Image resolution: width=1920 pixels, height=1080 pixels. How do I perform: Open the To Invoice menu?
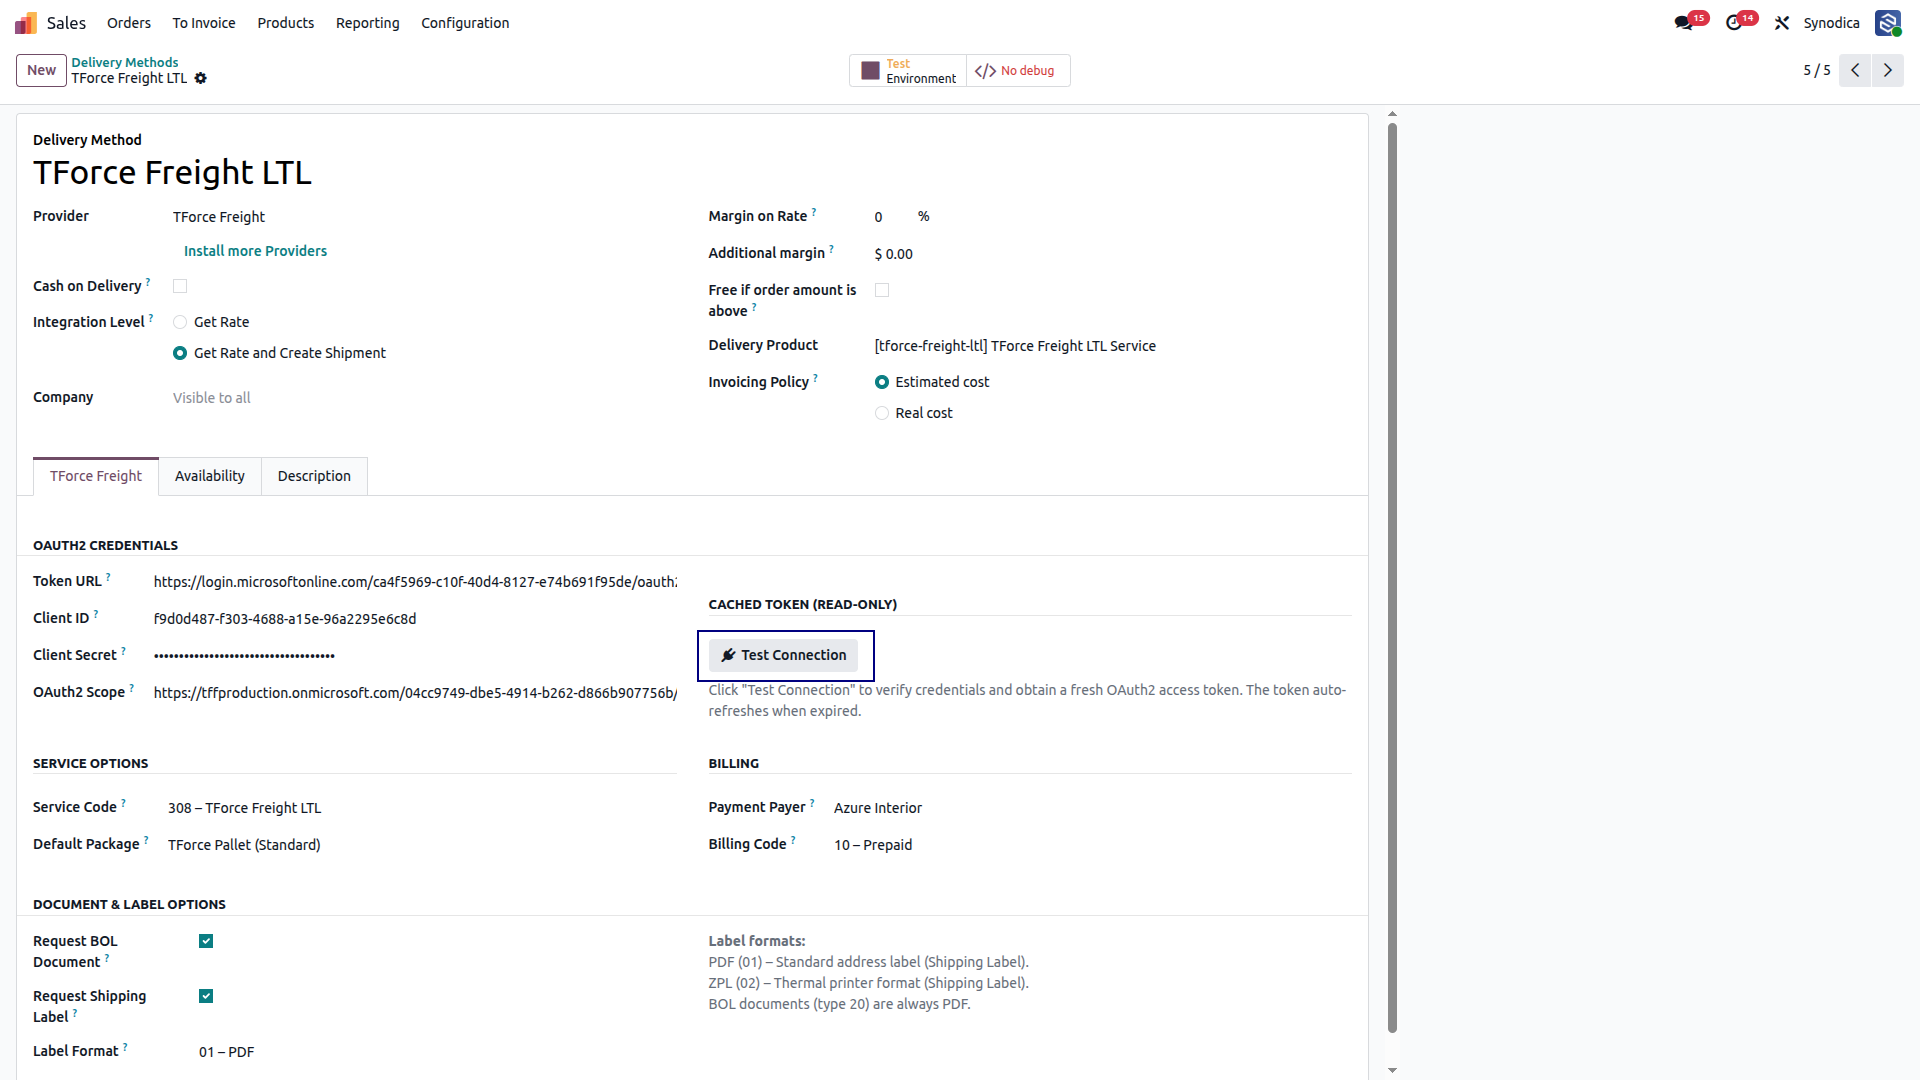[204, 22]
